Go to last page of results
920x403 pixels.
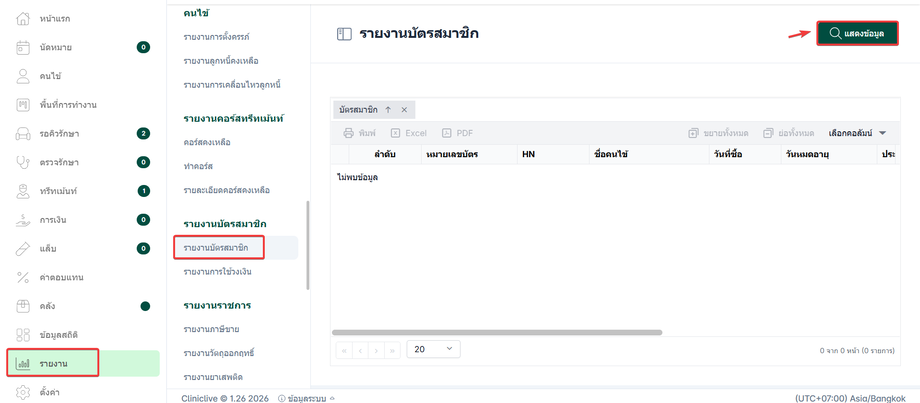[x=392, y=350]
